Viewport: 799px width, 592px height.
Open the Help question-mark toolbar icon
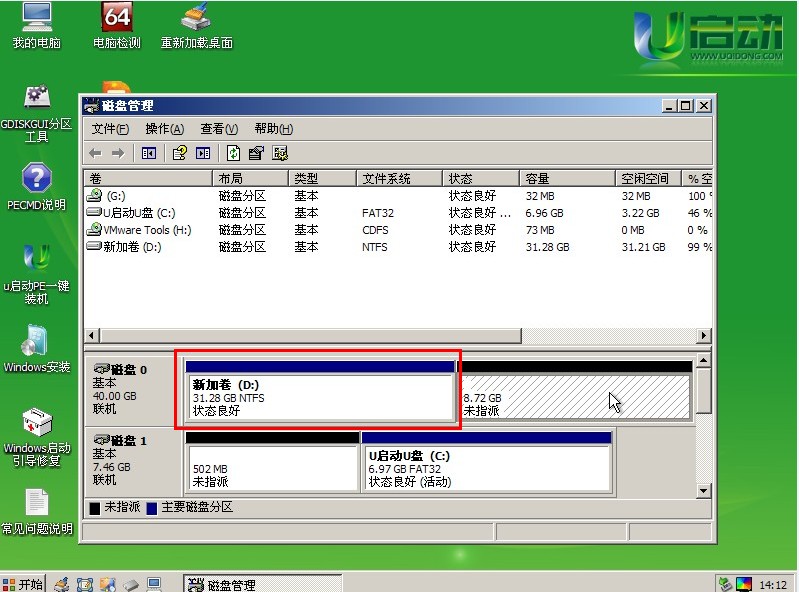(x=179, y=153)
